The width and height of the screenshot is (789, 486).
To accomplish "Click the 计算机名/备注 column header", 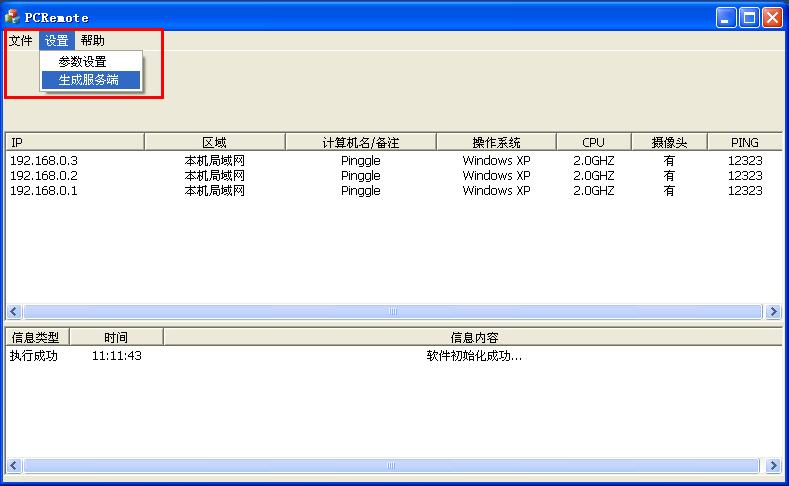I will tap(361, 142).
